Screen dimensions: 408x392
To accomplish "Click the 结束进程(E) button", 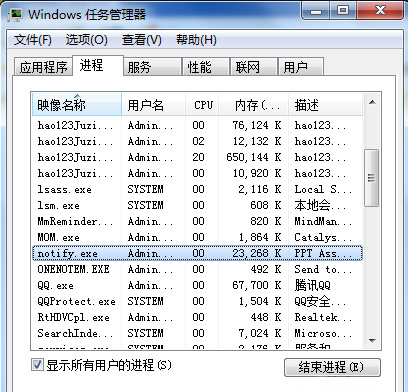I will [332, 367].
